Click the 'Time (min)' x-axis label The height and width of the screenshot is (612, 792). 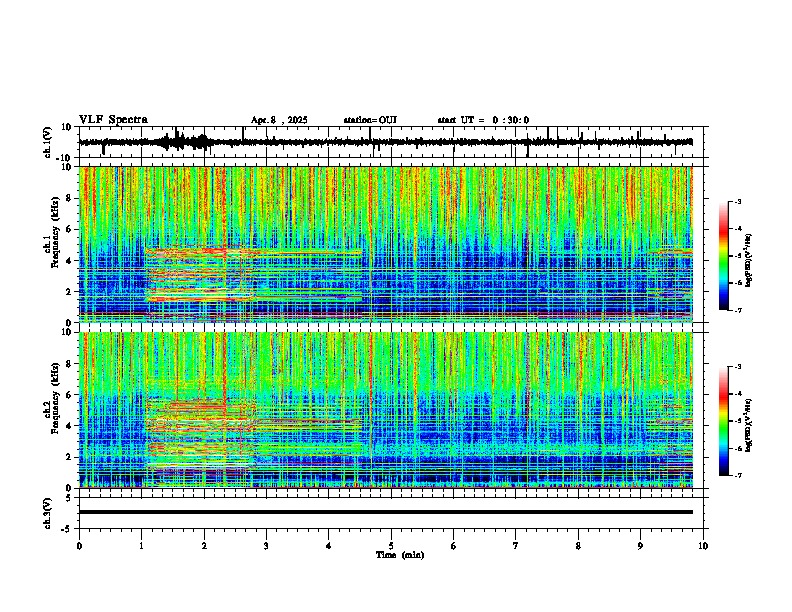400,555
